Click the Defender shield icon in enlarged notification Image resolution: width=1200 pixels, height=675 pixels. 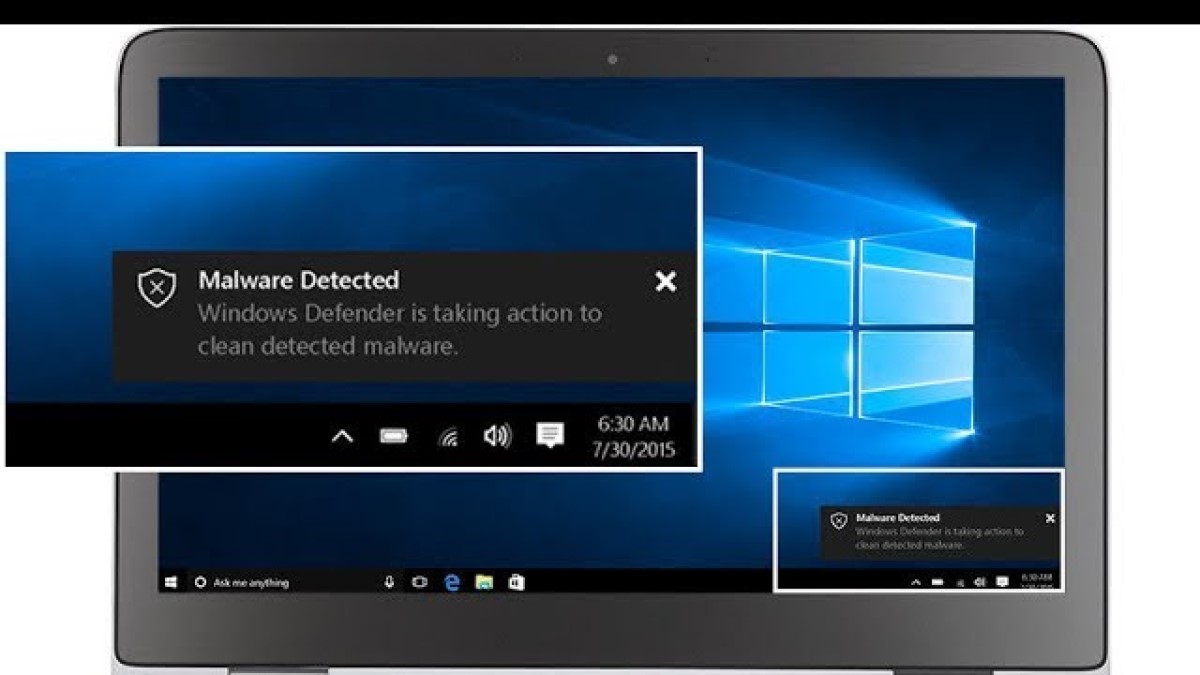[156, 288]
